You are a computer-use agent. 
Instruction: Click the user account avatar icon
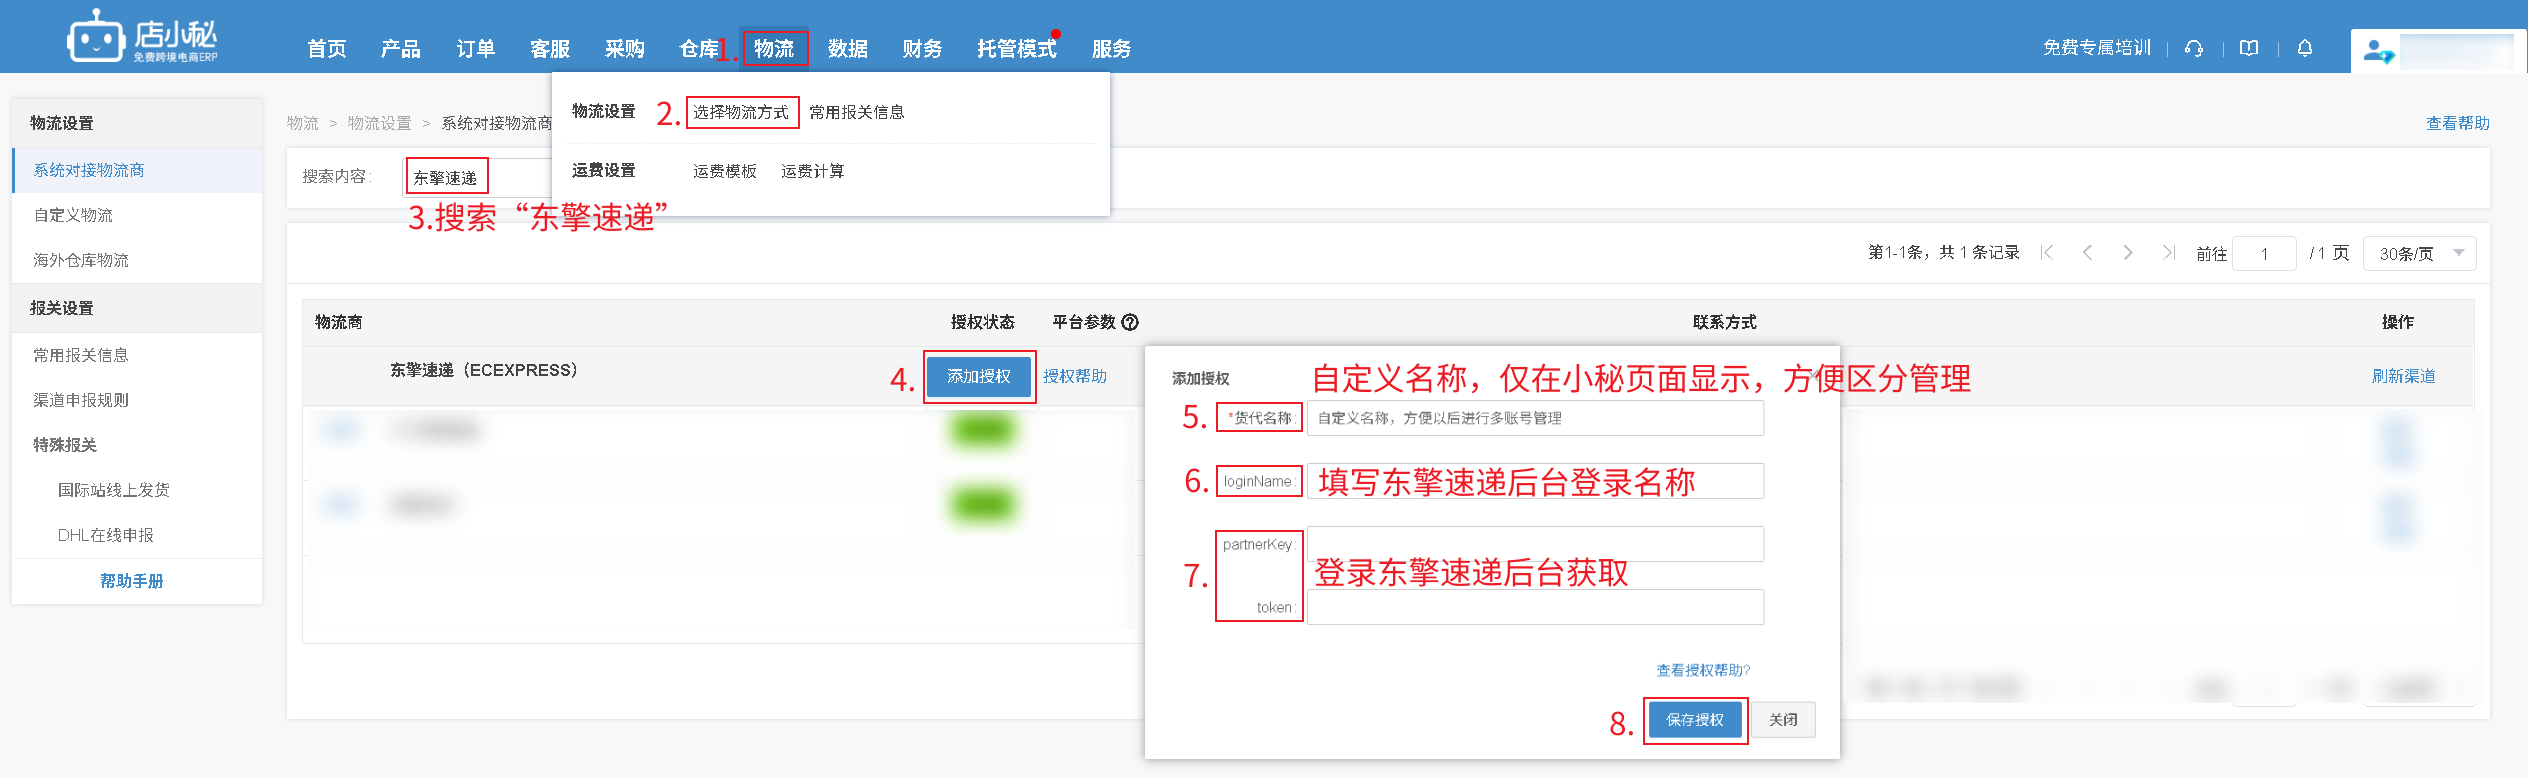coord(2378,51)
